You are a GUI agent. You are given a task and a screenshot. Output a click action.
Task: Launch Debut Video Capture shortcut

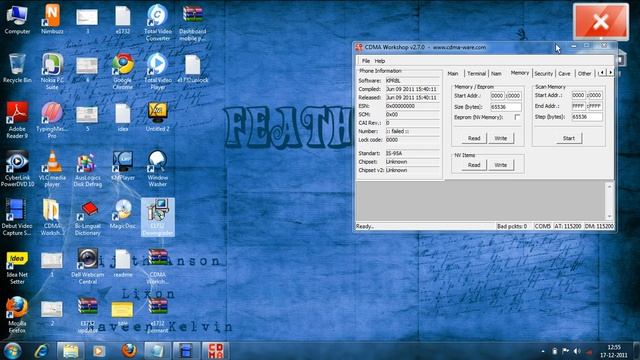17,218
